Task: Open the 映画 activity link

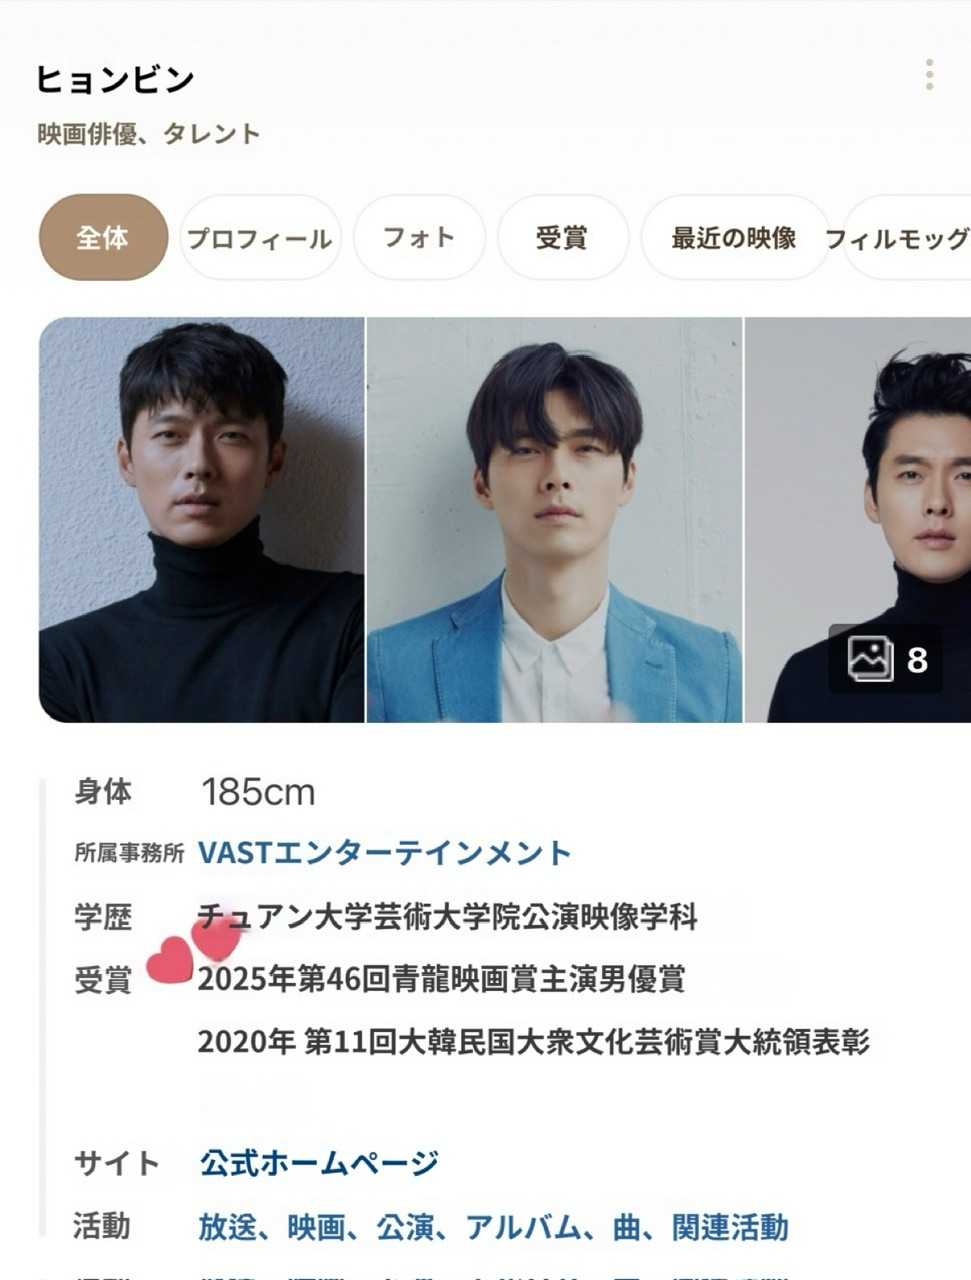Action: click(316, 1226)
